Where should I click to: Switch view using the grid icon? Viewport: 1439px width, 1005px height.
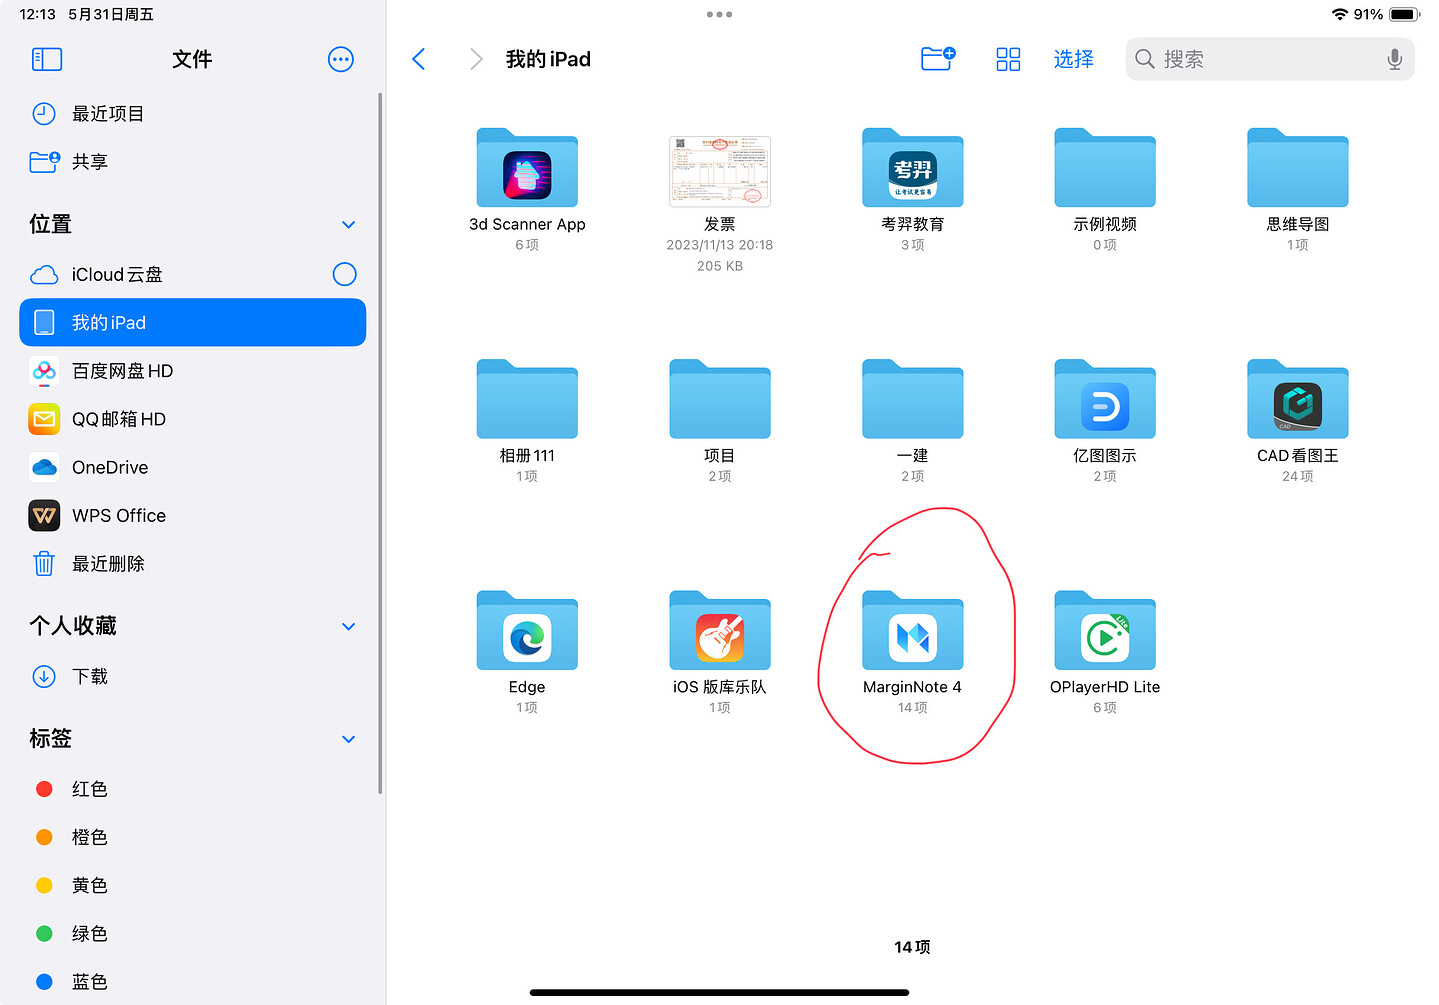pos(1008,60)
